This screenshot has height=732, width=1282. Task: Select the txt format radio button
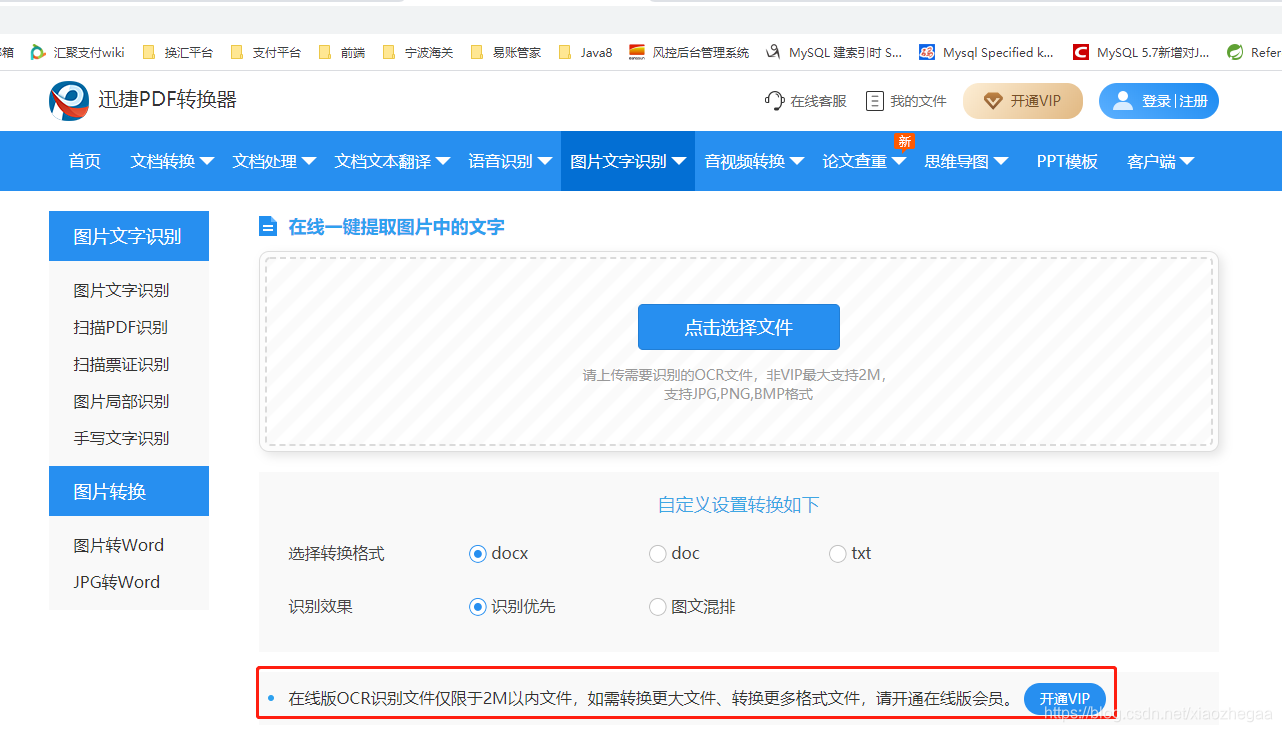(837, 554)
